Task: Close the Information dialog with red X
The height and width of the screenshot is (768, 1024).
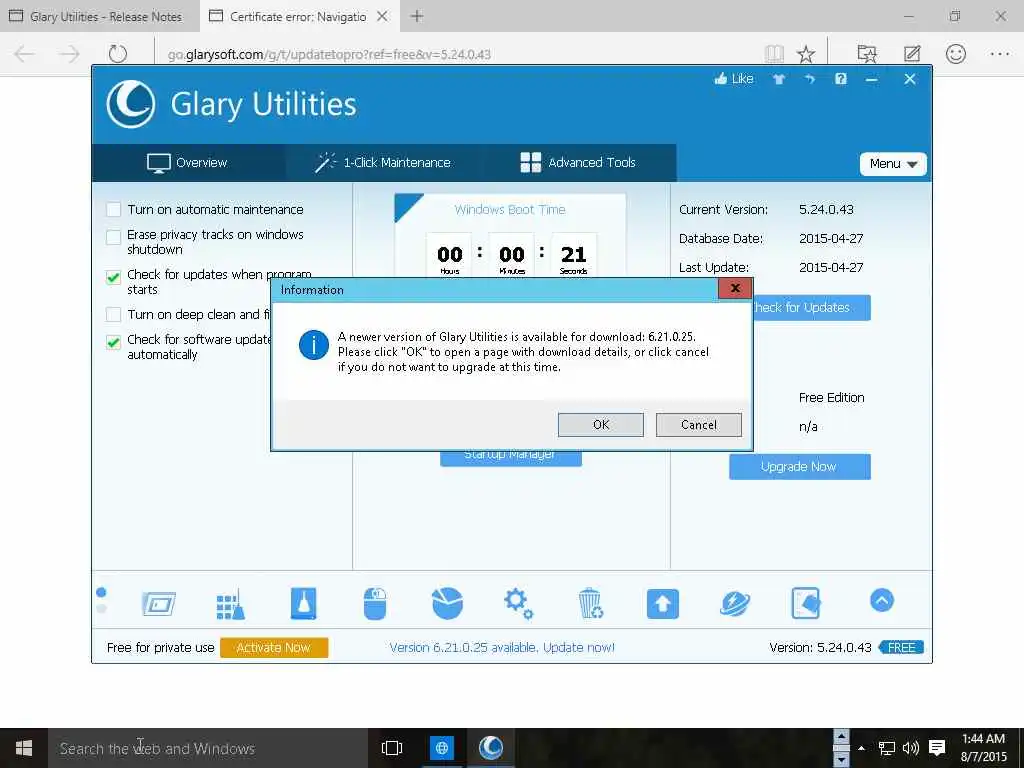Action: pyautogui.click(x=735, y=288)
